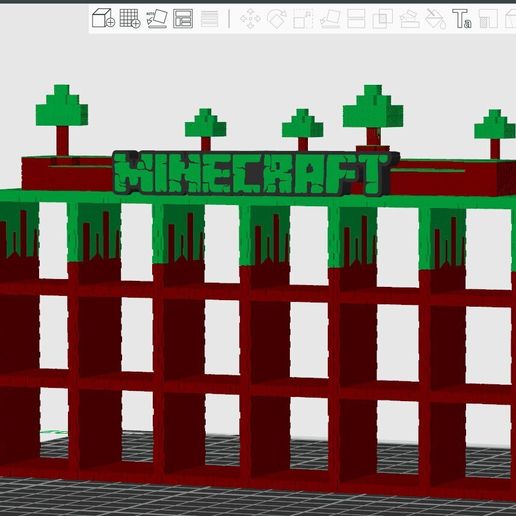Screen dimensions: 516x516
Task: Select the tall tree on the far left
Action: click(62, 120)
